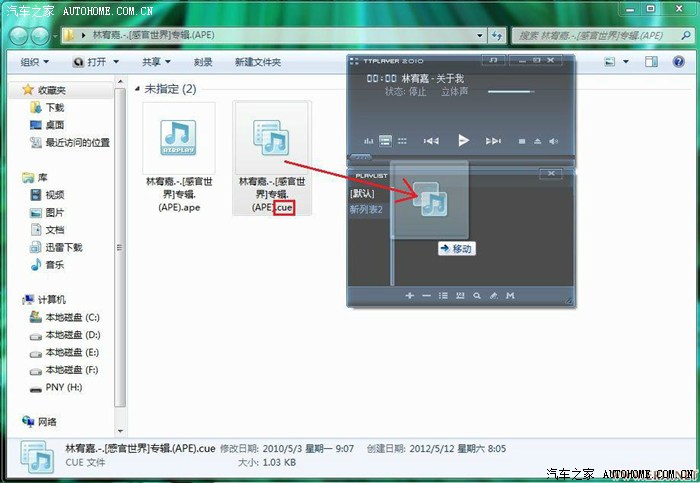Adjust the TTPlayer volume slider
The image size is (700, 483).
pyautogui.click(x=518, y=90)
